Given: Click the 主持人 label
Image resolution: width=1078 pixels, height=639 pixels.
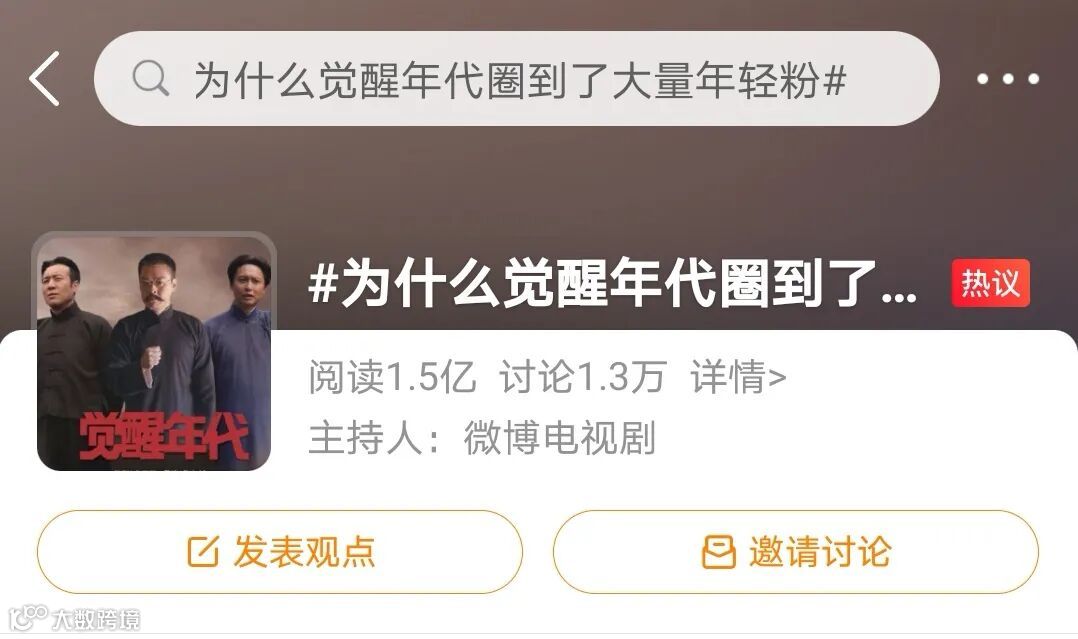Looking at the screenshot, I should 375,438.
